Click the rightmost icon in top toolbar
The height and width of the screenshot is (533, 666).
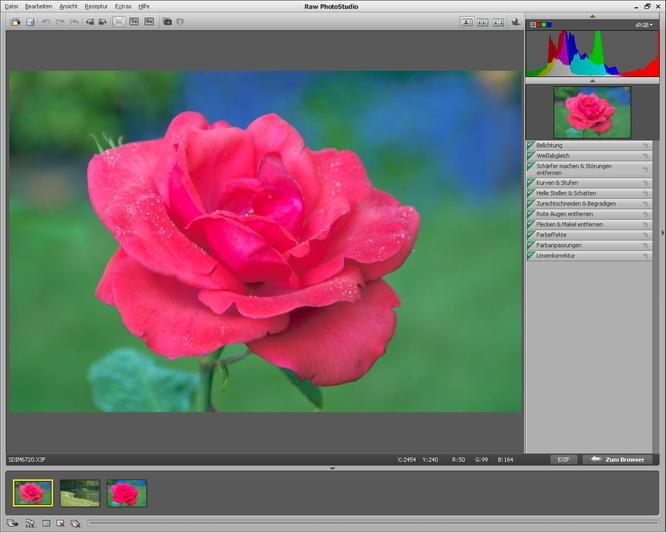pyautogui.click(x=515, y=21)
